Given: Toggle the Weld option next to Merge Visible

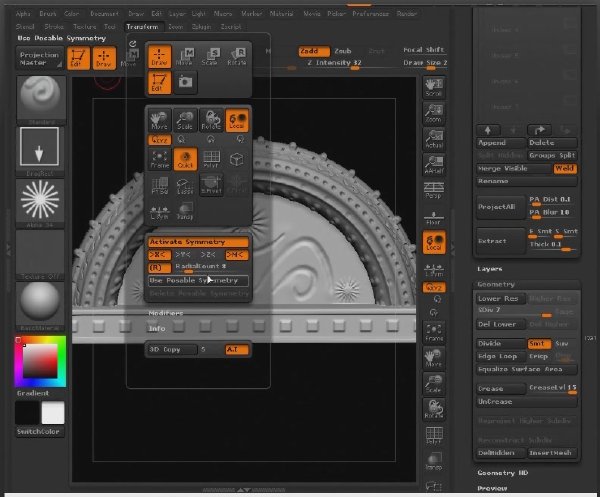Looking at the screenshot, I should click(565, 169).
